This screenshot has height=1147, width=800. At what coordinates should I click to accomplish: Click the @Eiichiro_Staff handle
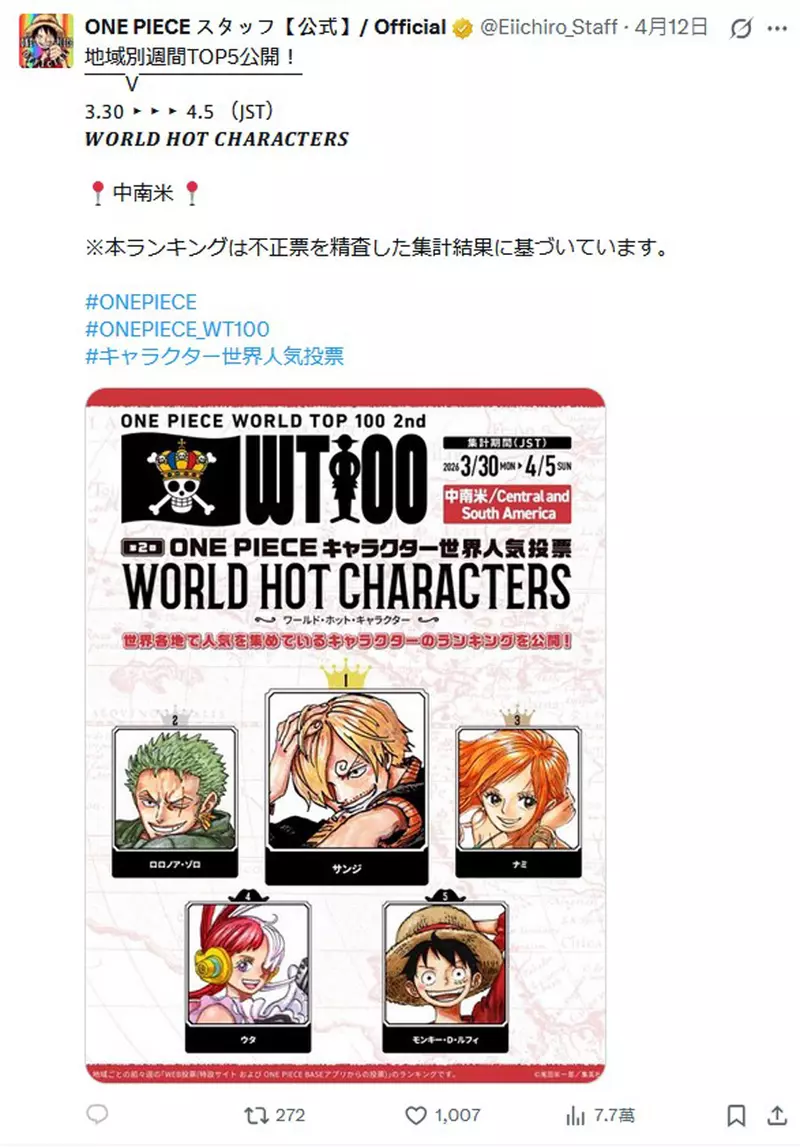tap(548, 28)
